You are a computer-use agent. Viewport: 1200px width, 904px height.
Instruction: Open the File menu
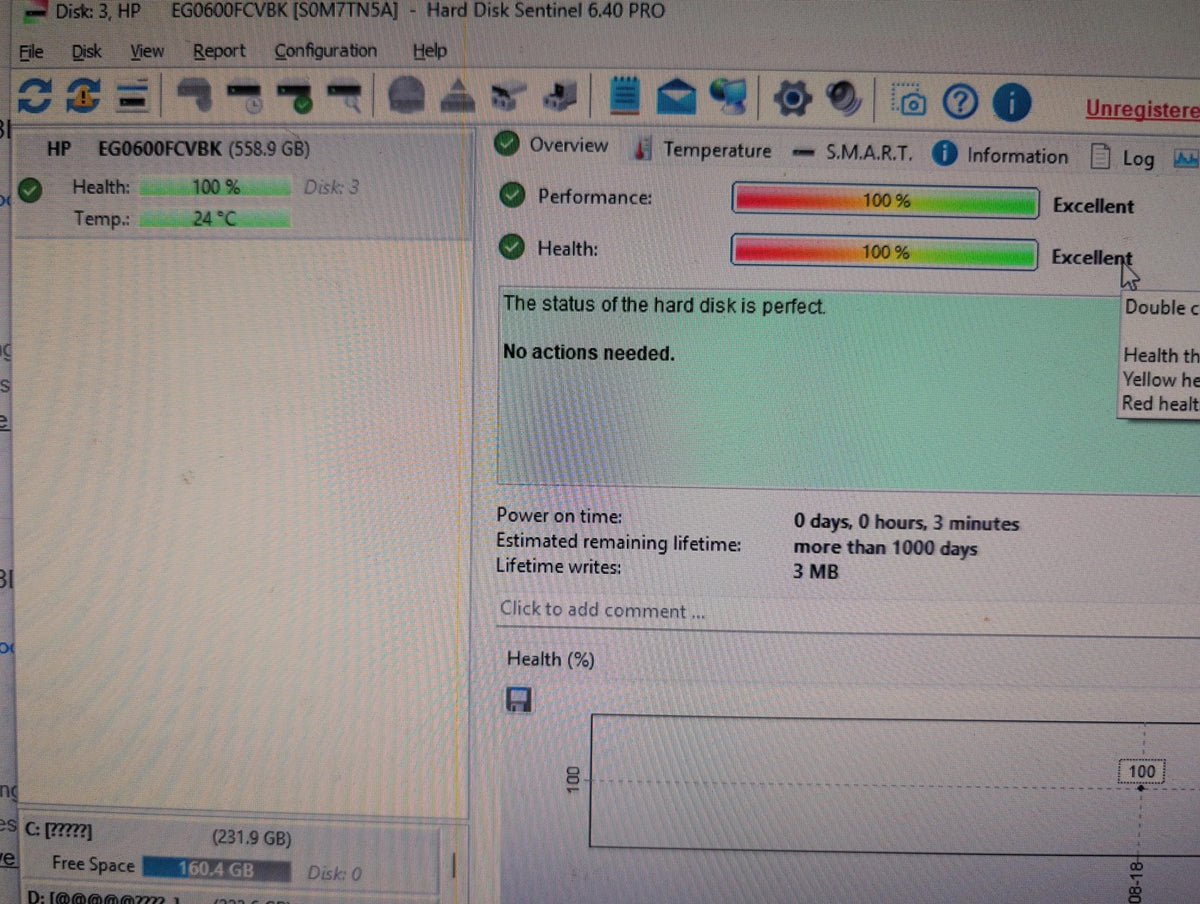coord(31,52)
